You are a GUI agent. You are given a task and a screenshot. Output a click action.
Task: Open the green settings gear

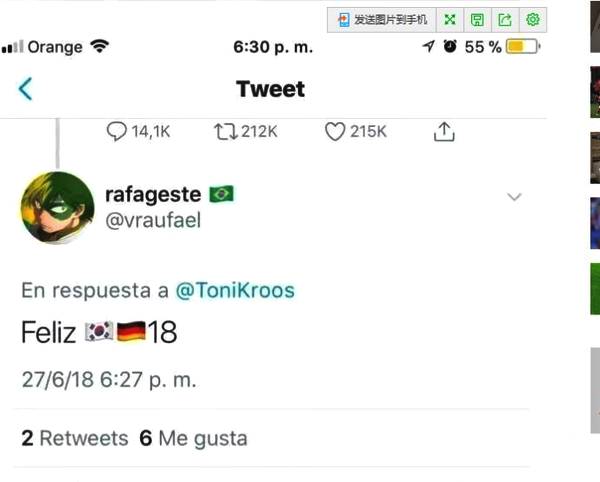(x=532, y=19)
